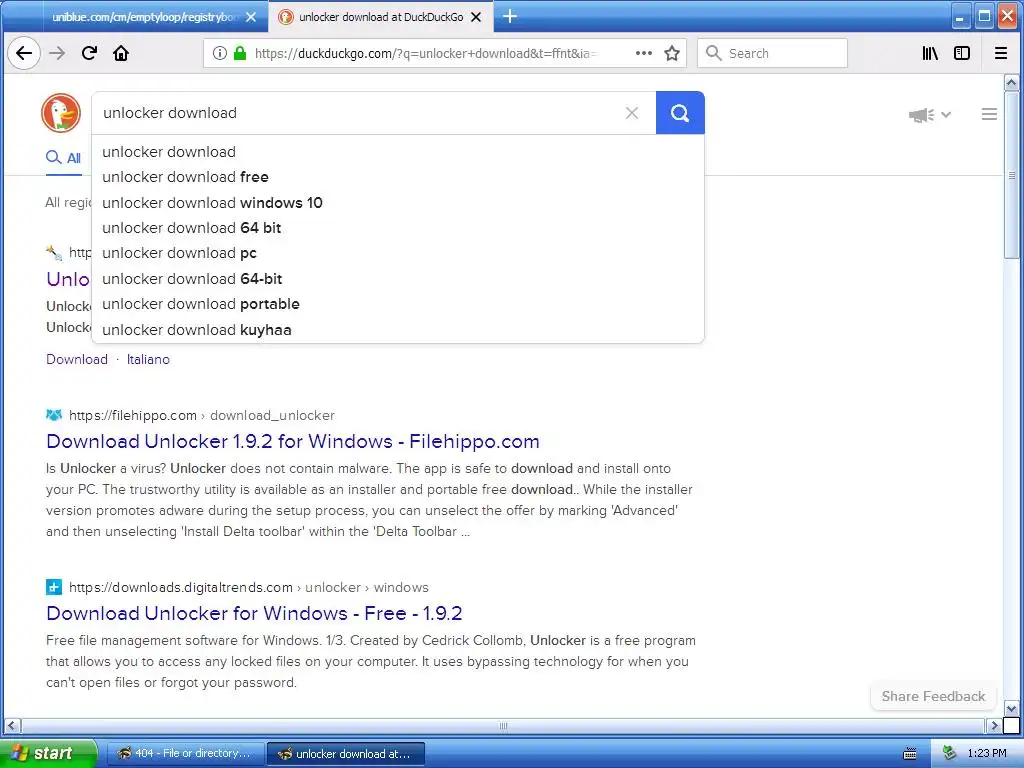The width and height of the screenshot is (1024, 768).
Task: Submit search with blue magnifier button
Action: tap(680, 113)
